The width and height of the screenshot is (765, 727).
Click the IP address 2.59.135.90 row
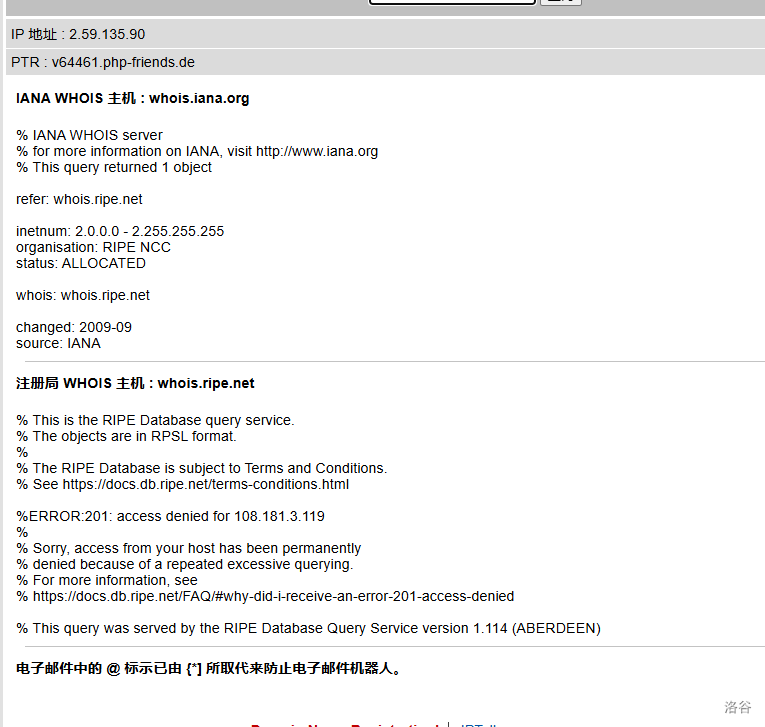pyautogui.click(x=78, y=34)
